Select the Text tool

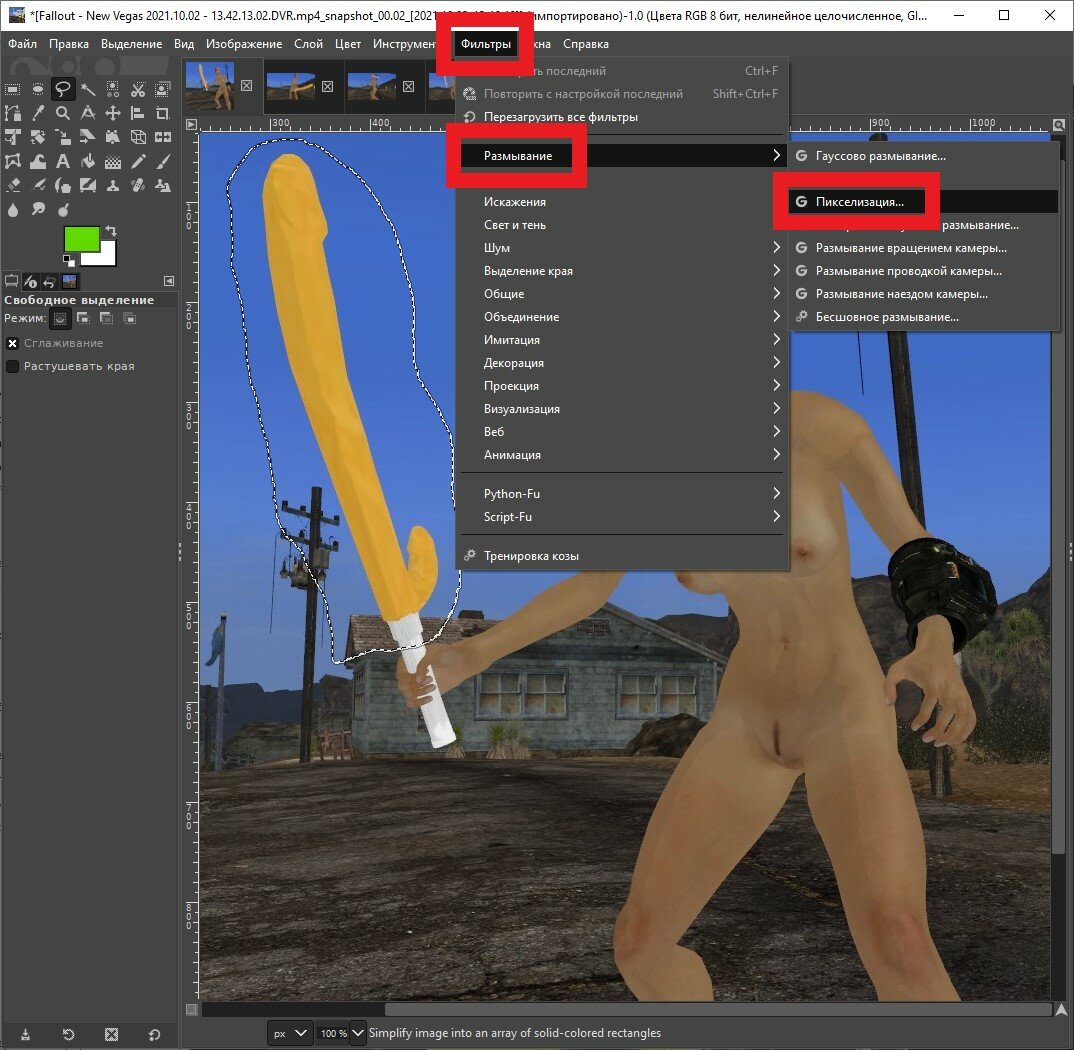tap(63, 162)
